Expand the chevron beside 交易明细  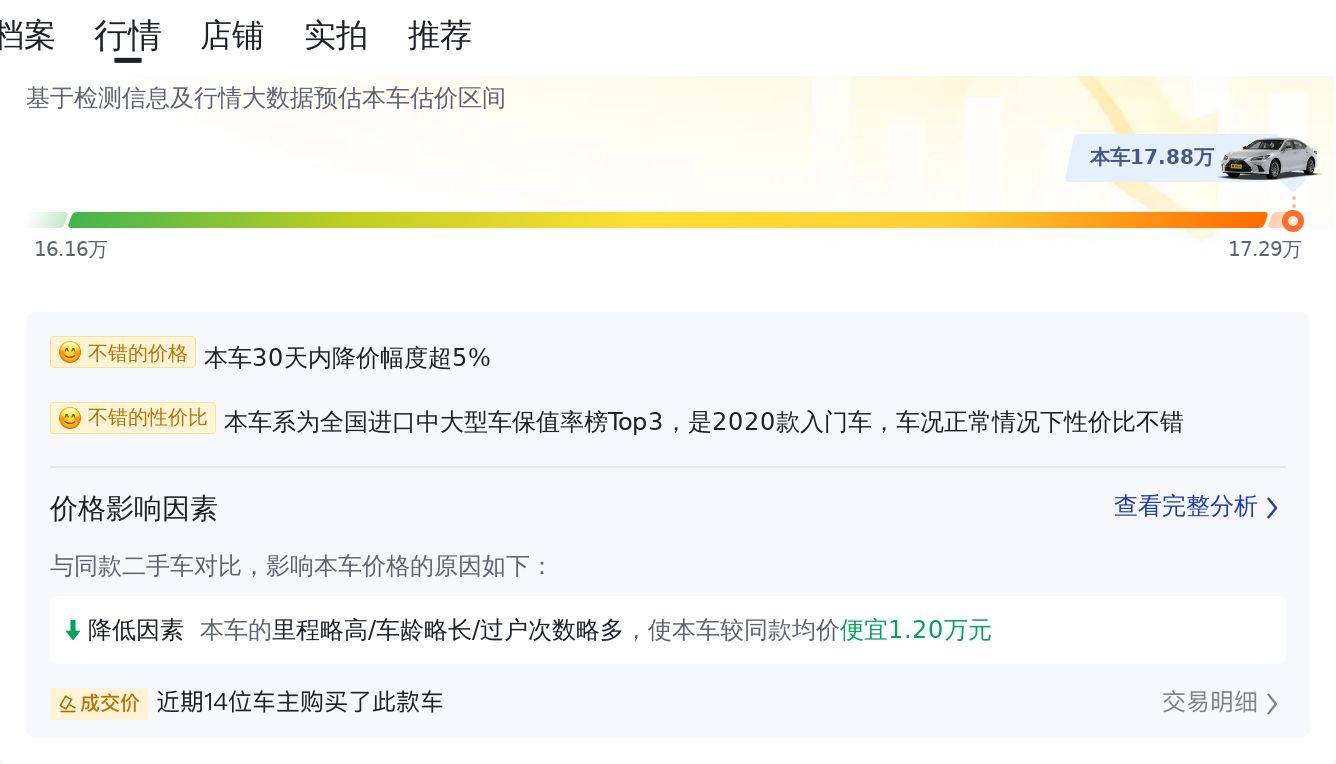(x=1272, y=703)
